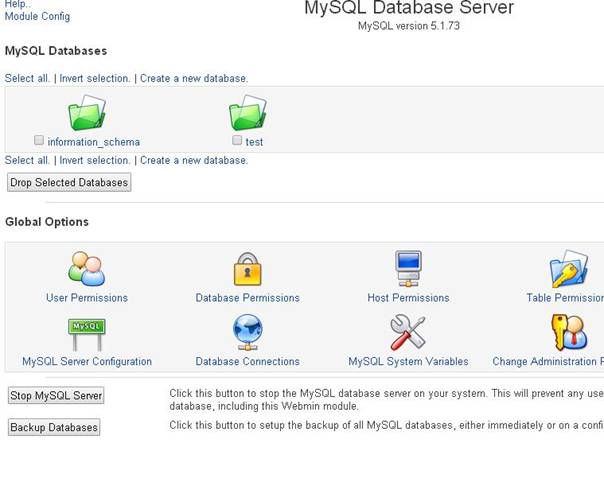Click upper Invert selection link

click(x=95, y=78)
